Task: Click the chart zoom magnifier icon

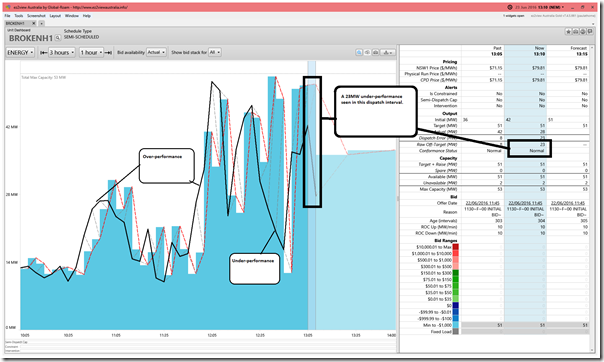Action: click(x=359, y=52)
